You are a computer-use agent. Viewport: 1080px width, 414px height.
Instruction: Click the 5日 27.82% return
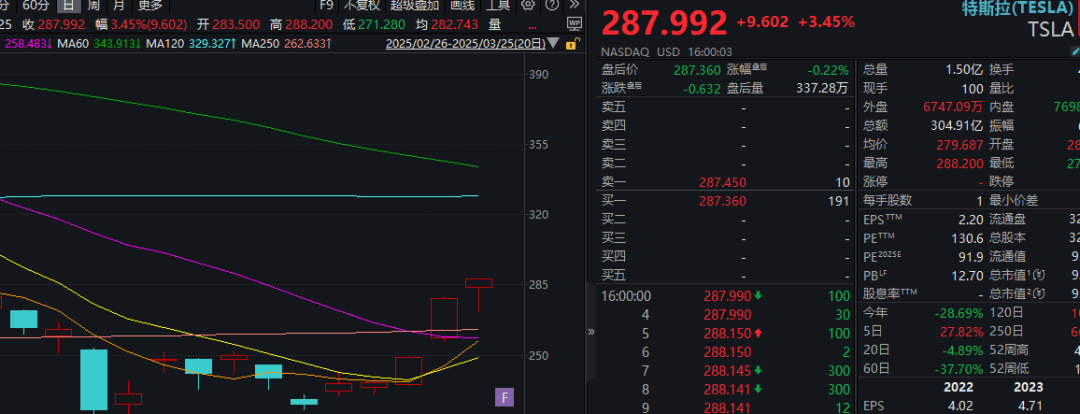961,332
